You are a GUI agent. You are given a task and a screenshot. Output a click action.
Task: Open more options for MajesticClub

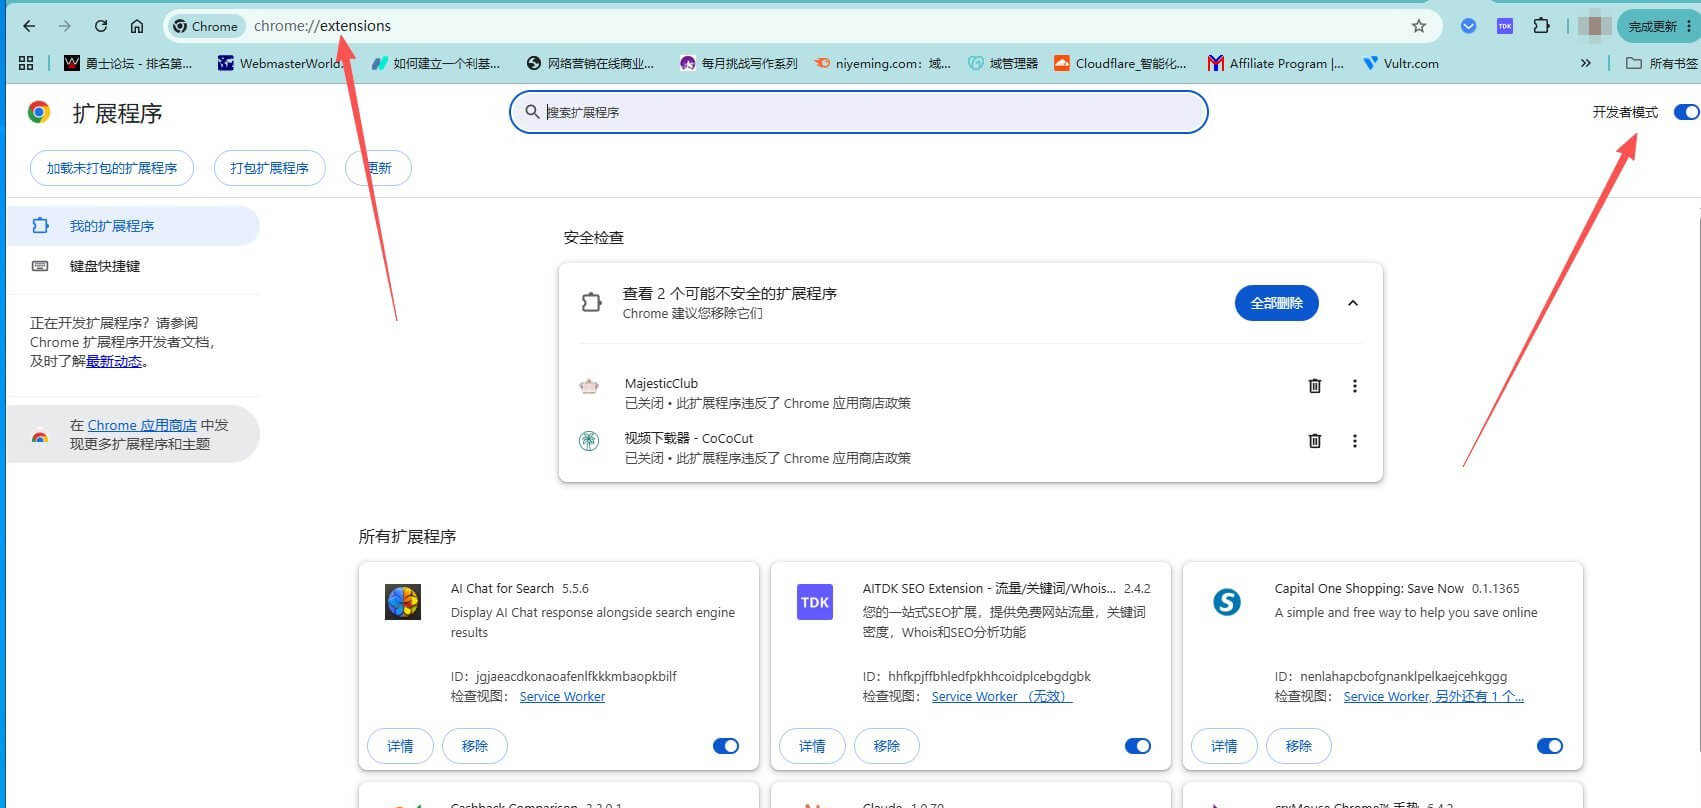[x=1355, y=386]
